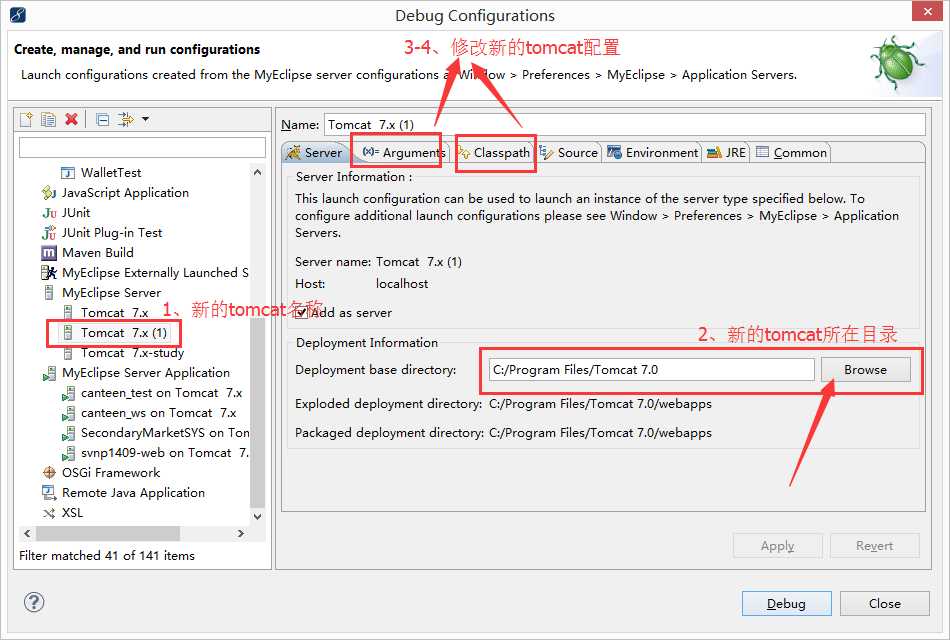Click the Debug button
Screen dimensions: 950x640
coord(786,604)
